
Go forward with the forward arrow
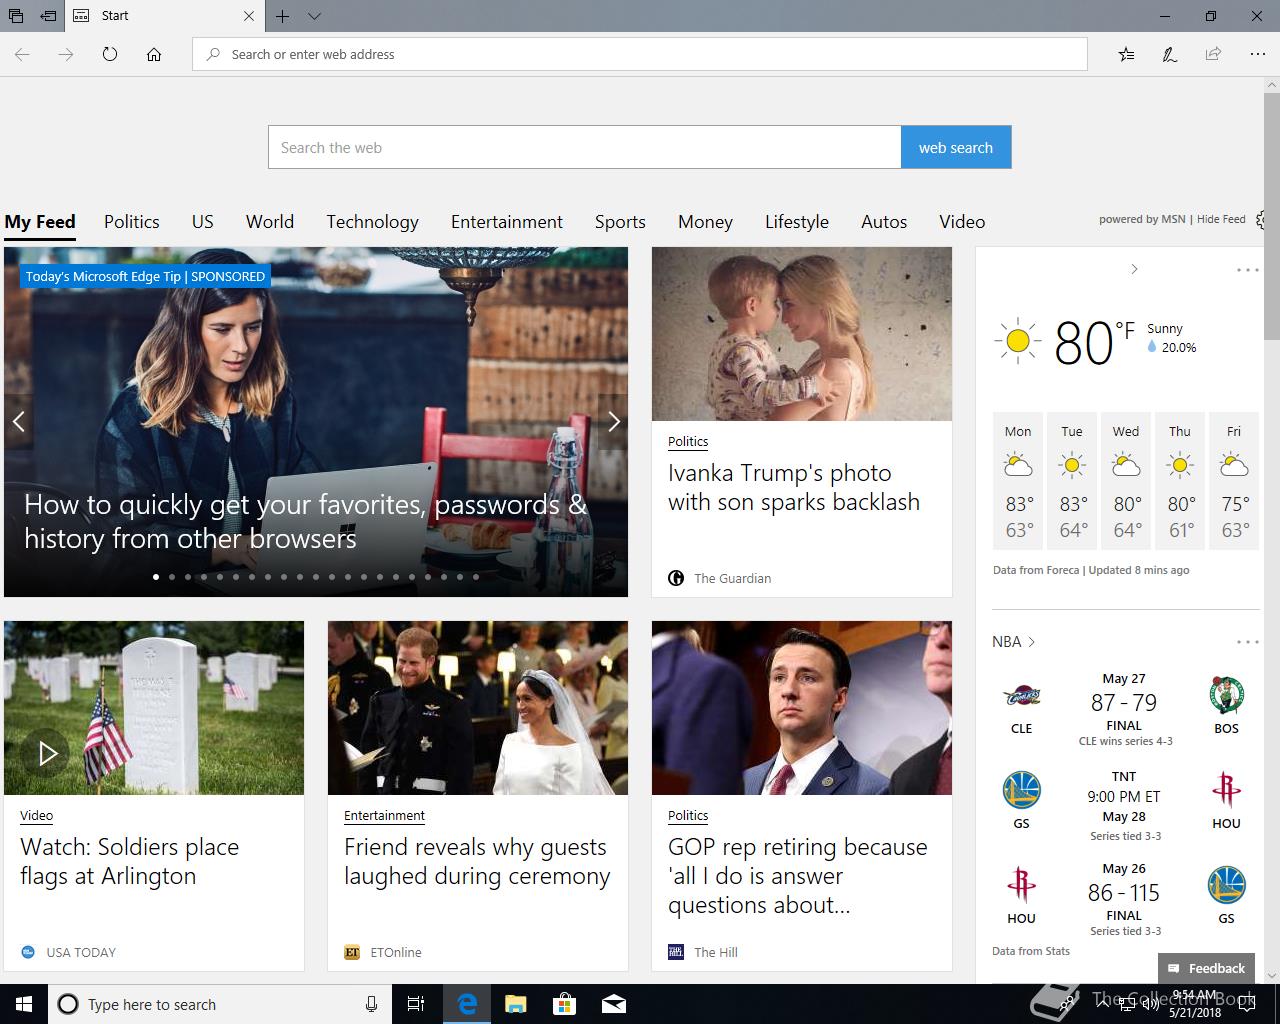(x=66, y=54)
